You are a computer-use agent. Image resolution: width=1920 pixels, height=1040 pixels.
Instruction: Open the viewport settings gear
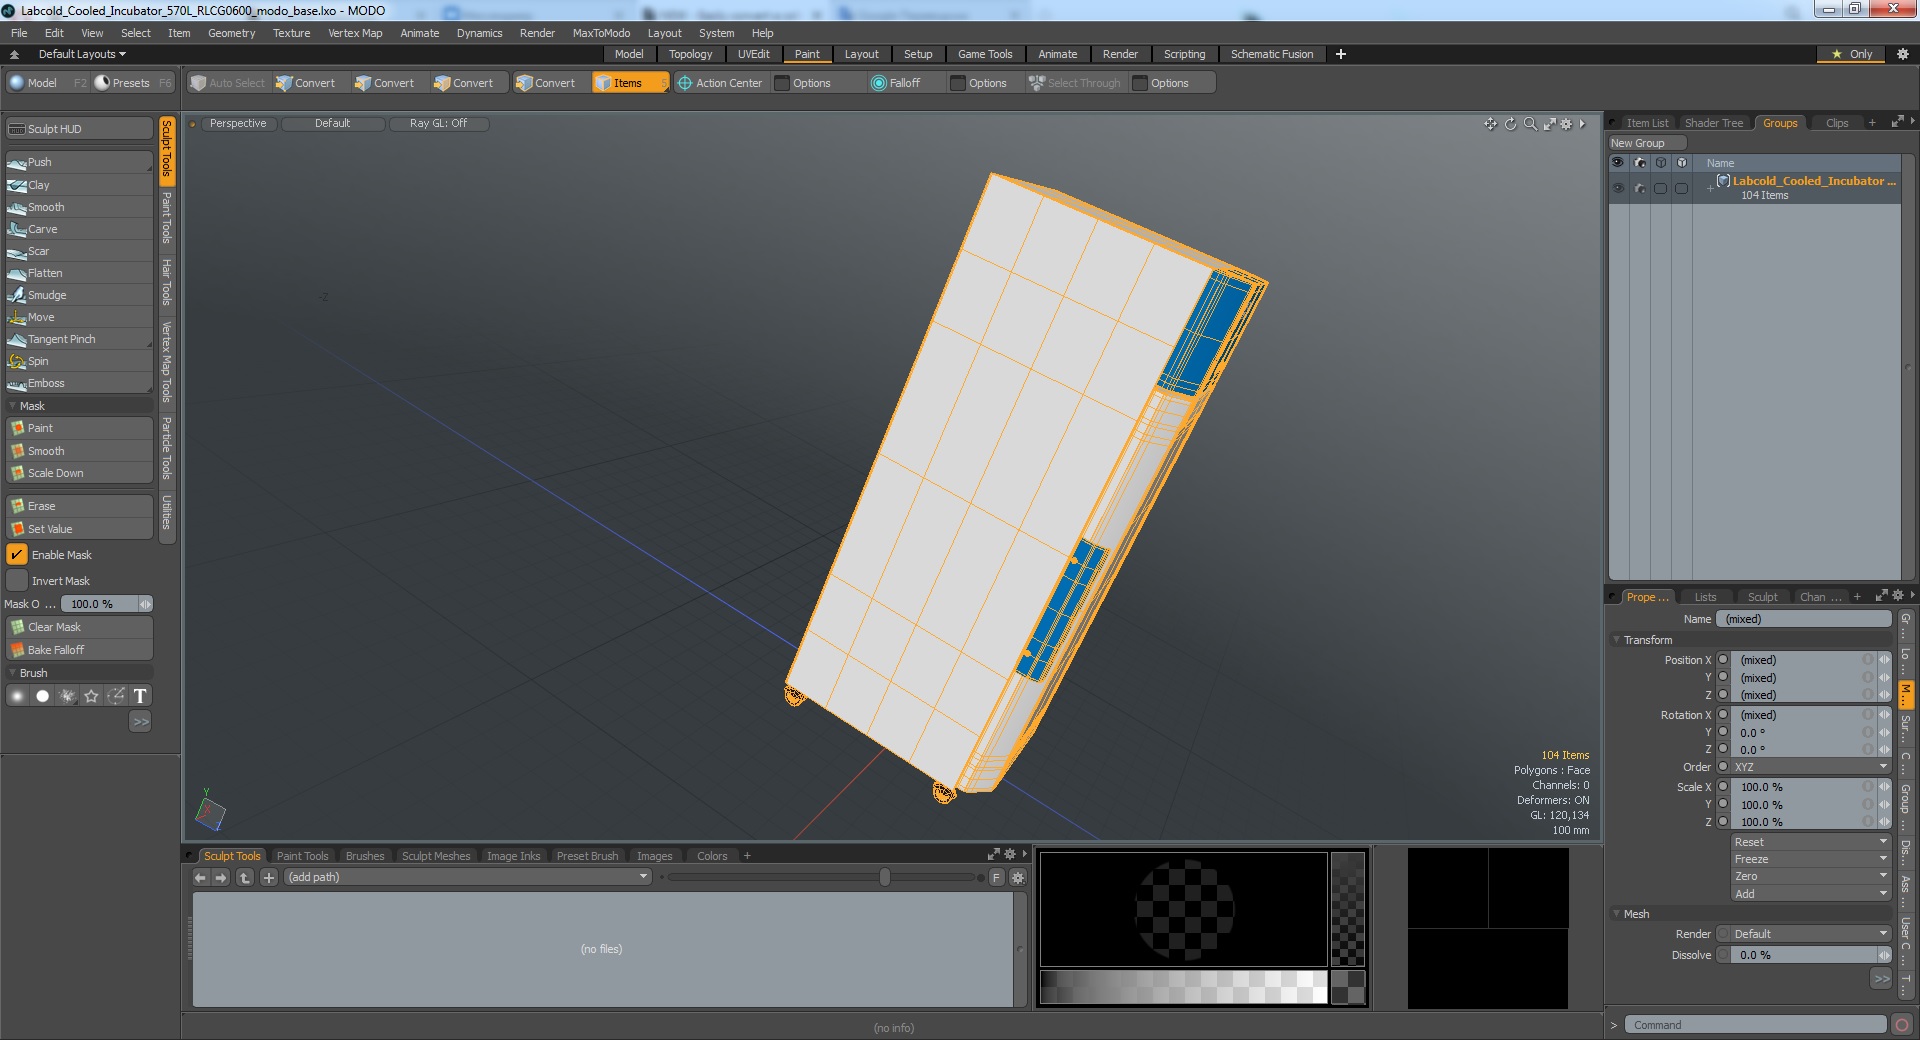(x=1566, y=124)
